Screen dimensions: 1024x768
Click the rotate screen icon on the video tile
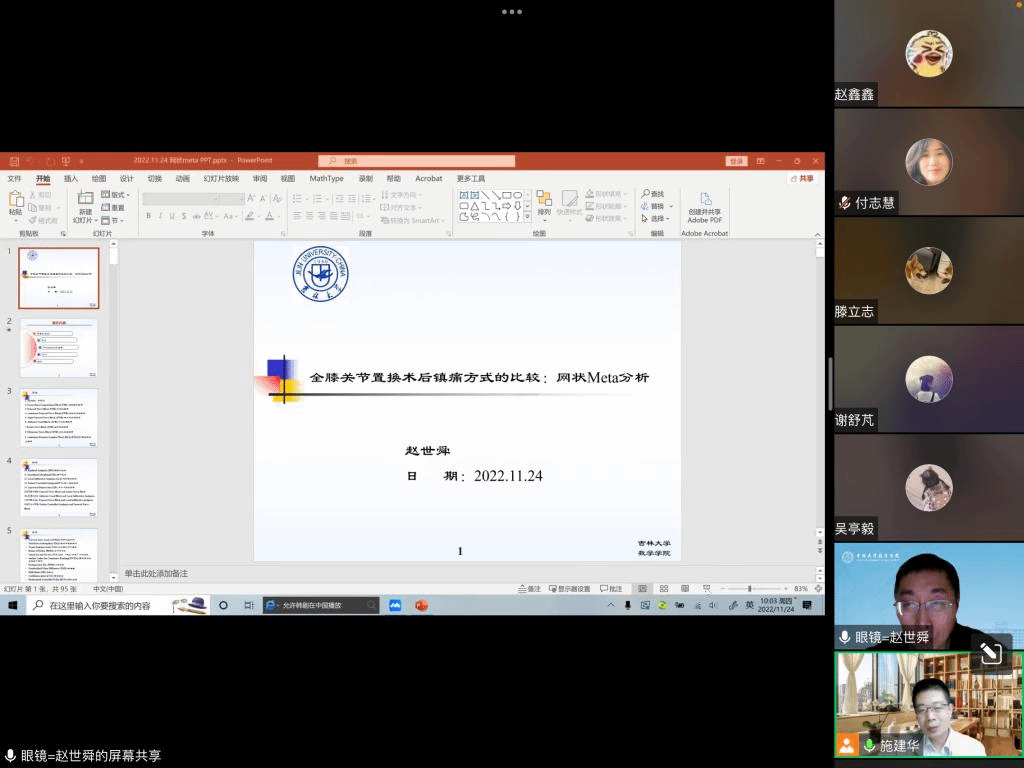tap(991, 653)
